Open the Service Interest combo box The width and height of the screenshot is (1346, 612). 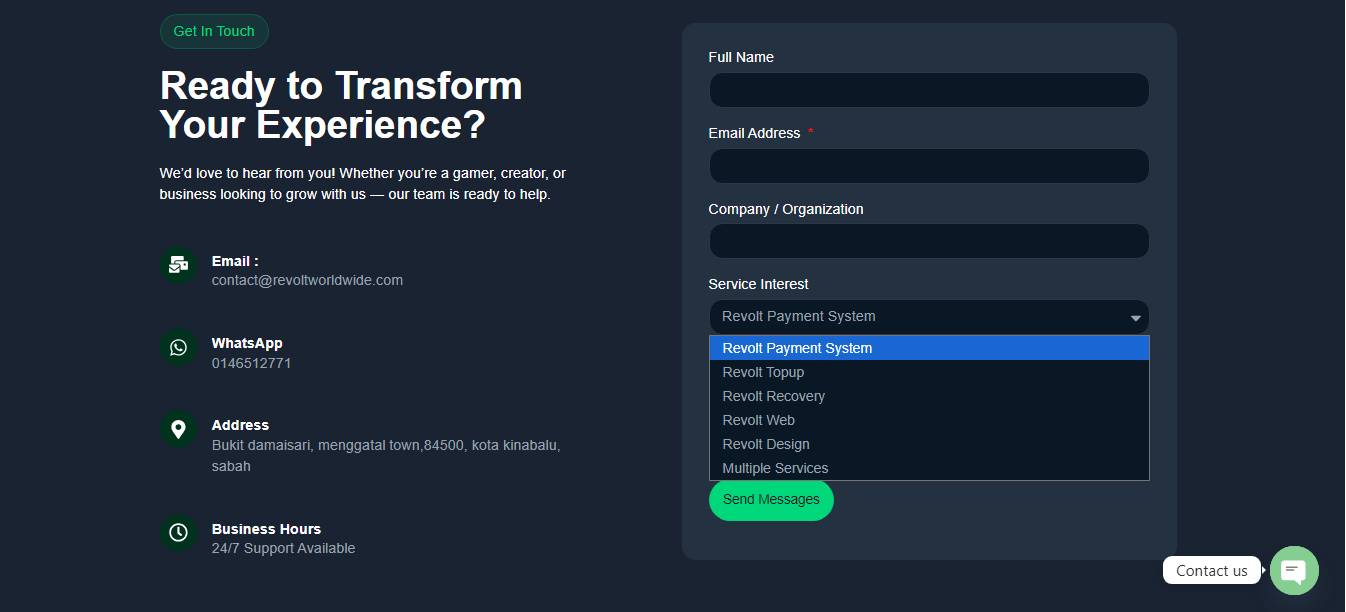(x=929, y=317)
